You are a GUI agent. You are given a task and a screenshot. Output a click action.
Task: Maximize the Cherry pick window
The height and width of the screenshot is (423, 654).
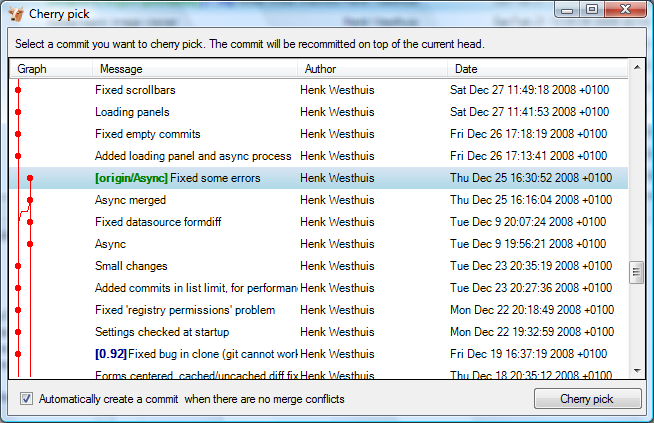(x=592, y=9)
